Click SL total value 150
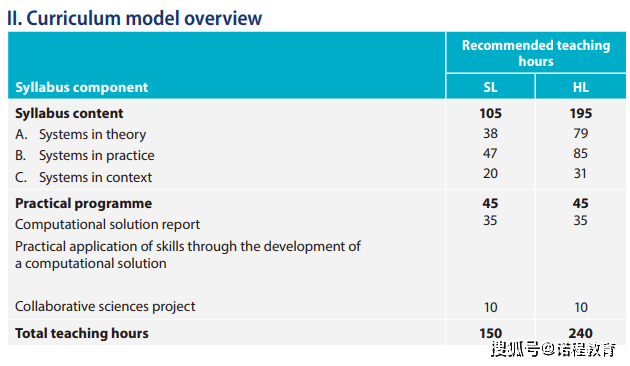The height and width of the screenshot is (366, 630). (x=490, y=333)
